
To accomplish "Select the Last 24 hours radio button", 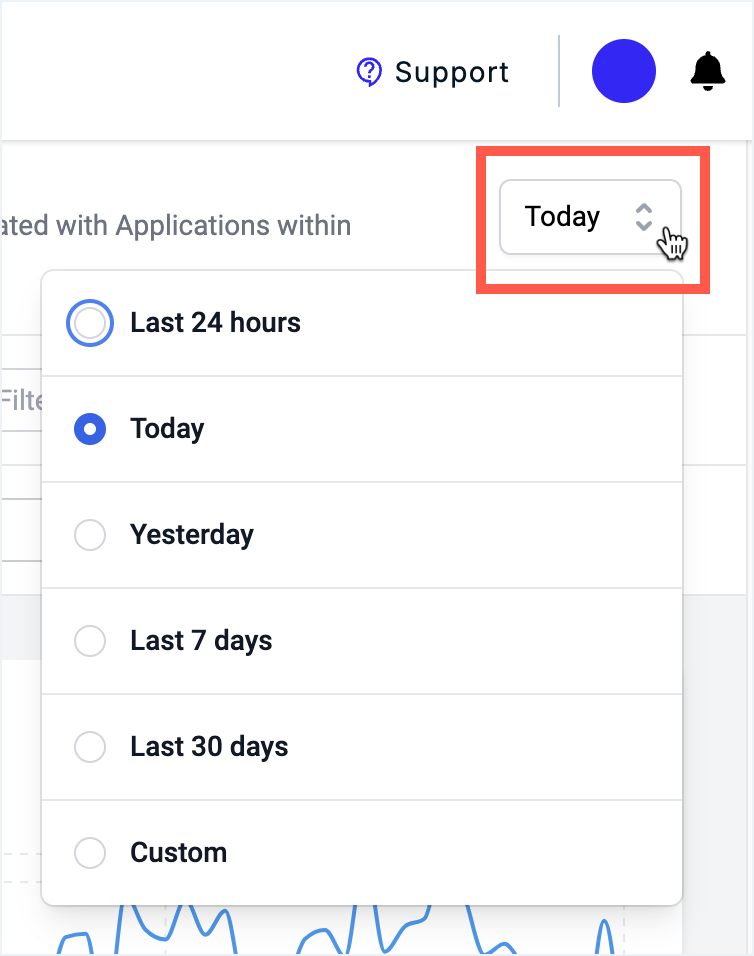I will pos(90,323).
